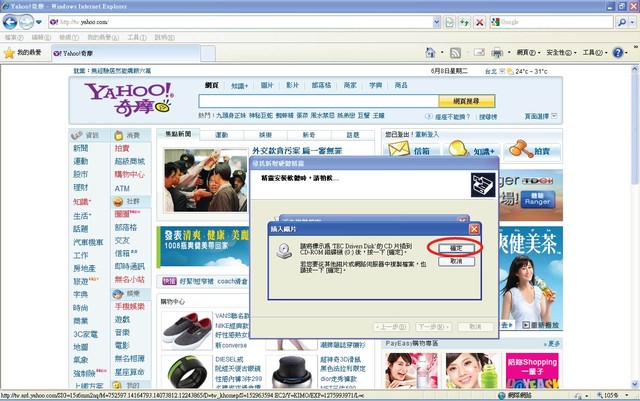The width and height of the screenshot is (640, 401).
Task: Select the Yahoo!奇摩 browser tab
Action: click(126, 53)
